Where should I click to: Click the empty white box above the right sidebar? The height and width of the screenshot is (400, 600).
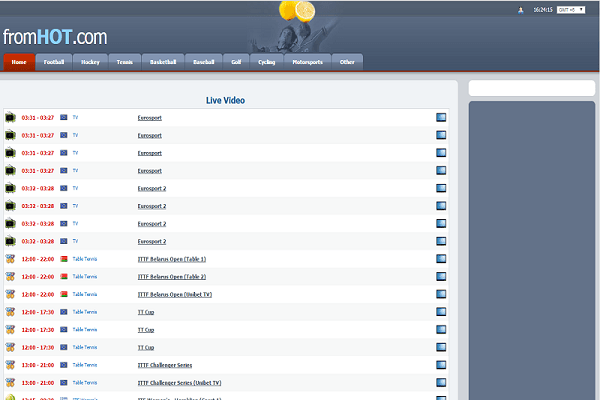532,88
